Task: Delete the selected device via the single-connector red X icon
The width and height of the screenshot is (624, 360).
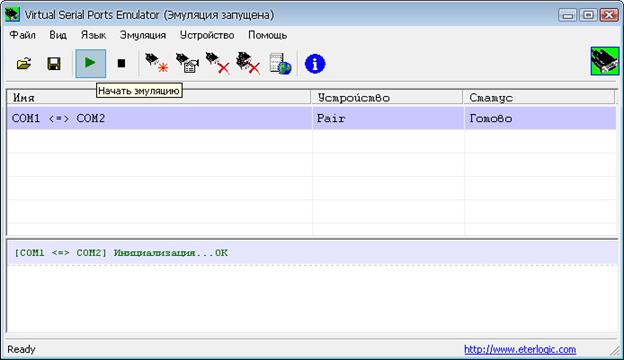Action: (218, 63)
